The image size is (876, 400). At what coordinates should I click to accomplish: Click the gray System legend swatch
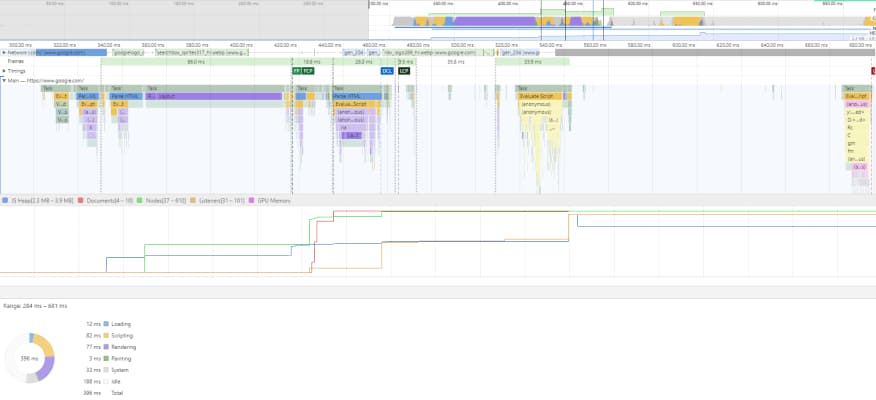tap(106, 370)
